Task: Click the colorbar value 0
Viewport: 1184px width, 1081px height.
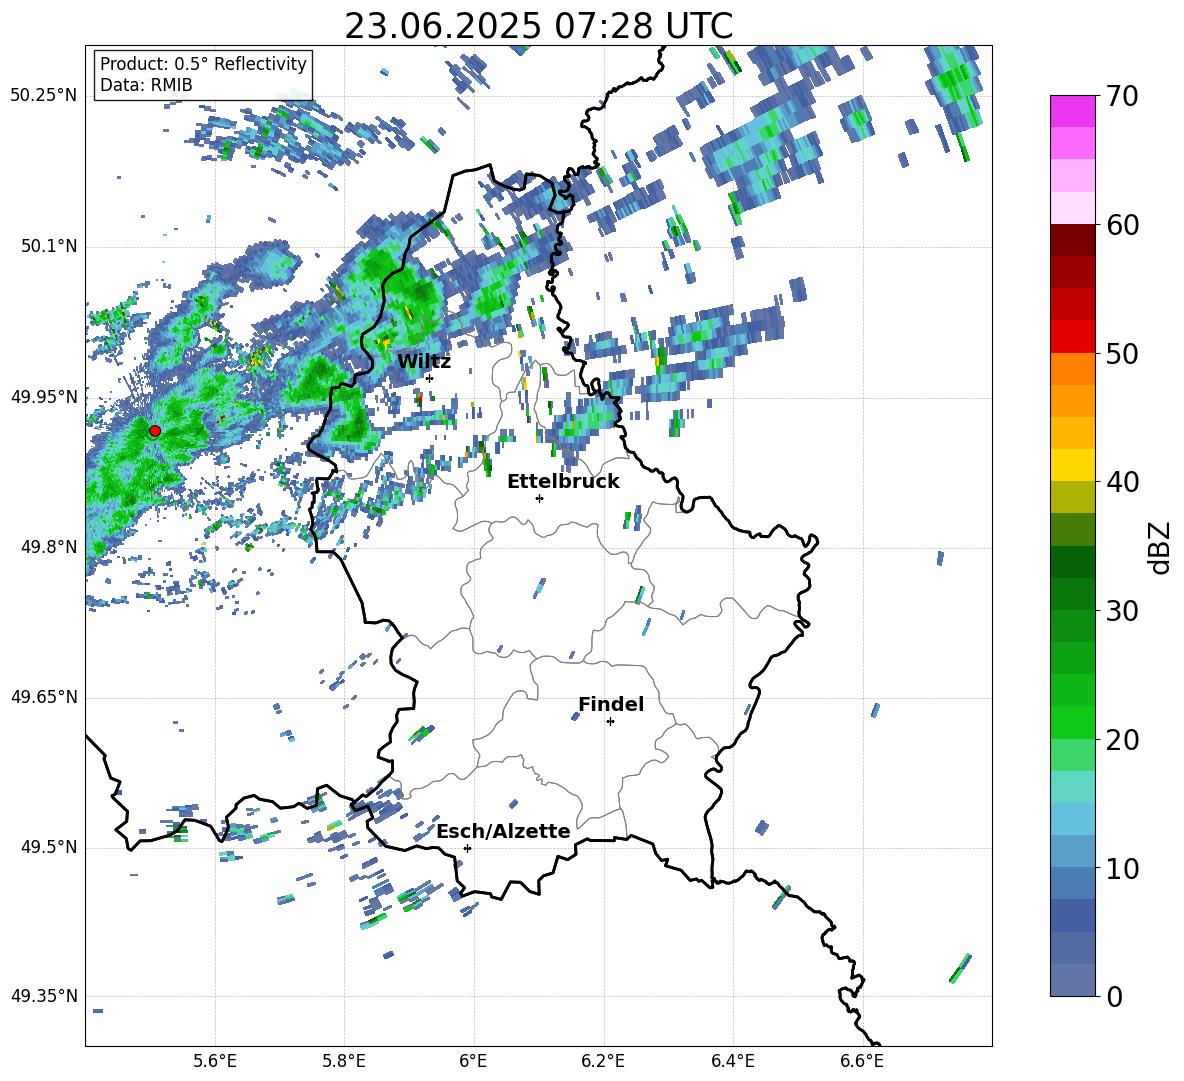Action: (1114, 996)
